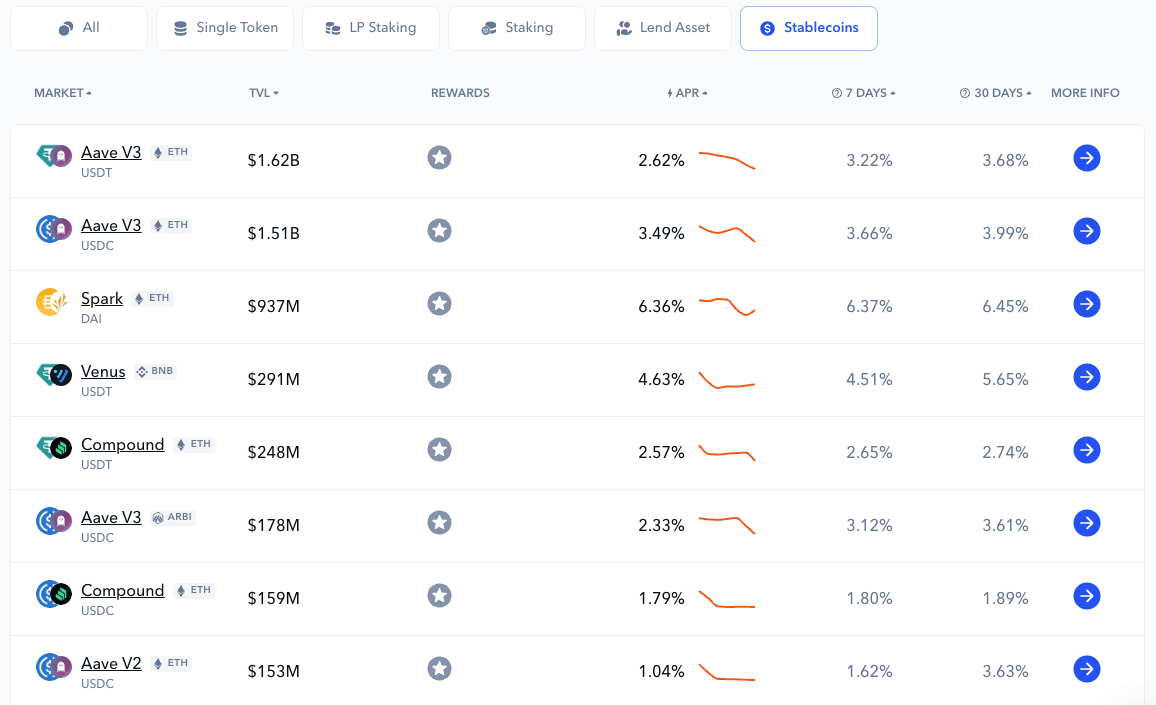Favorite the Compound USDT market star

pos(439,450)
